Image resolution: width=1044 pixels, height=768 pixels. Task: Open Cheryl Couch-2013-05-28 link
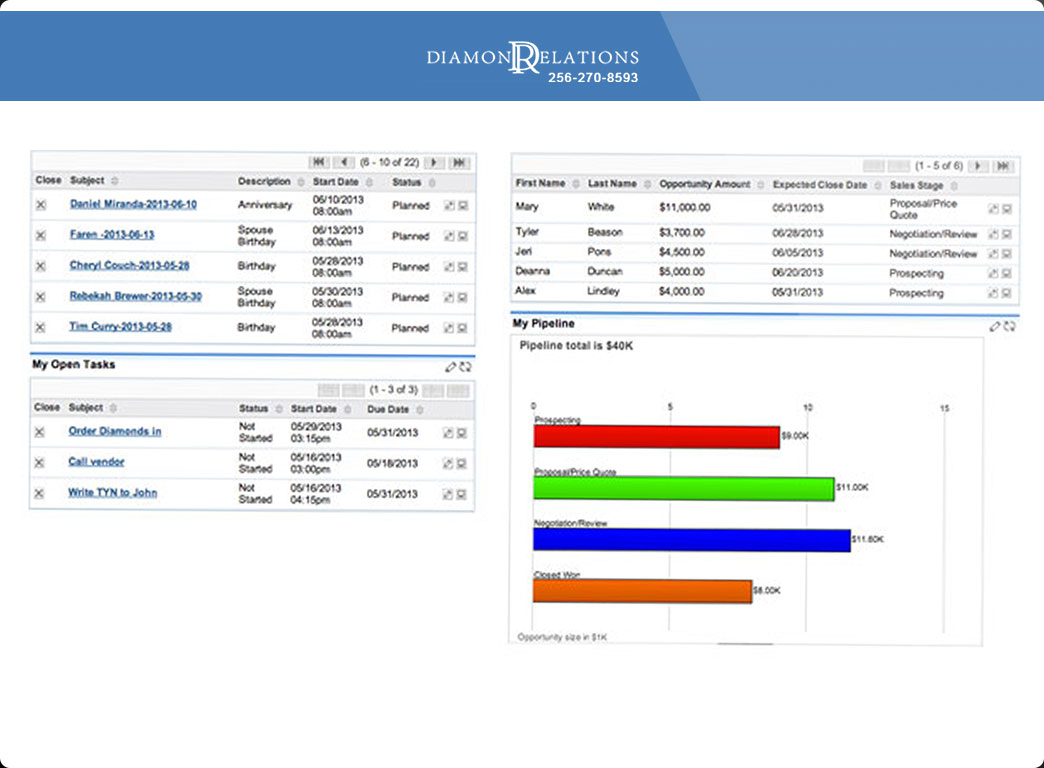tap(129, 265)
